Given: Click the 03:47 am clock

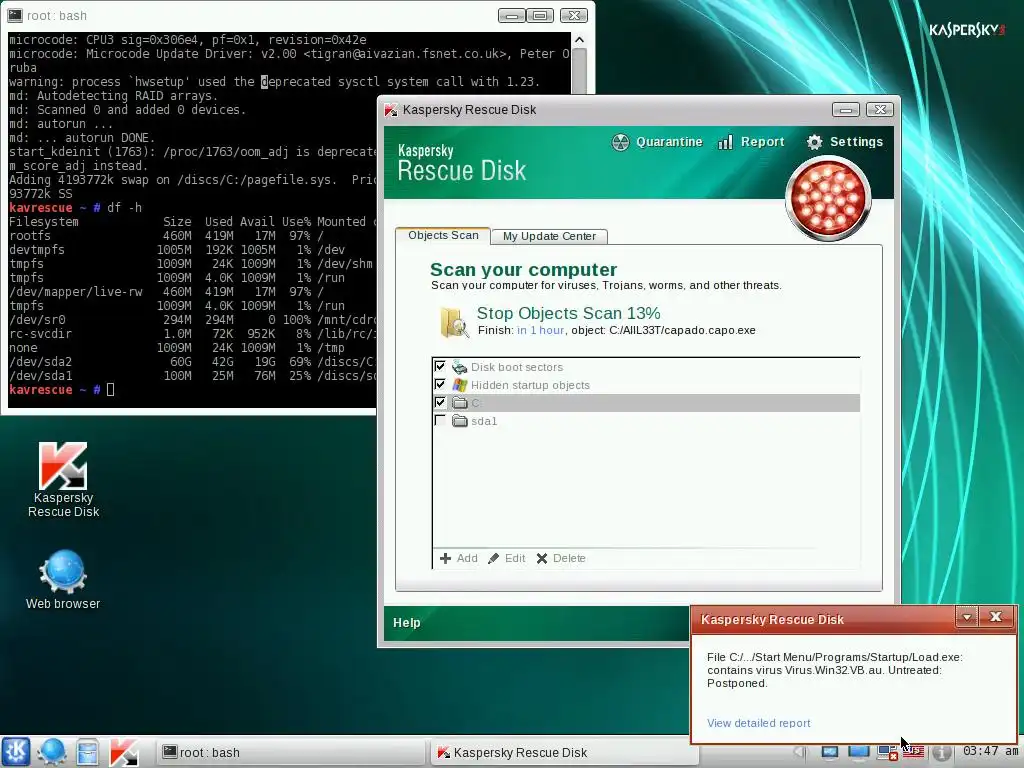Looking at the screenshot, I should point(990,751).
